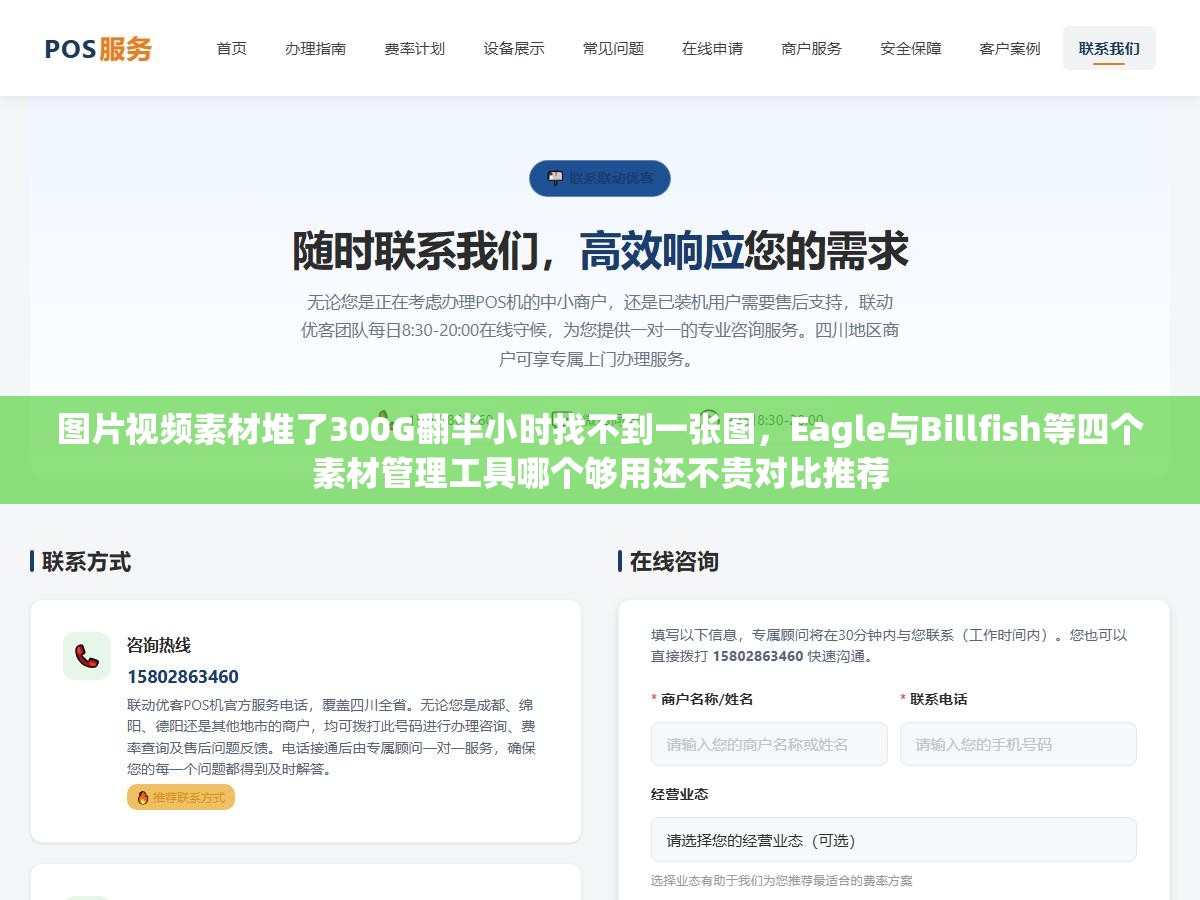The width and height of the screenshot is (1200, 900).
Task: Open the 办理指南 nav item
Action: (315, 48)
